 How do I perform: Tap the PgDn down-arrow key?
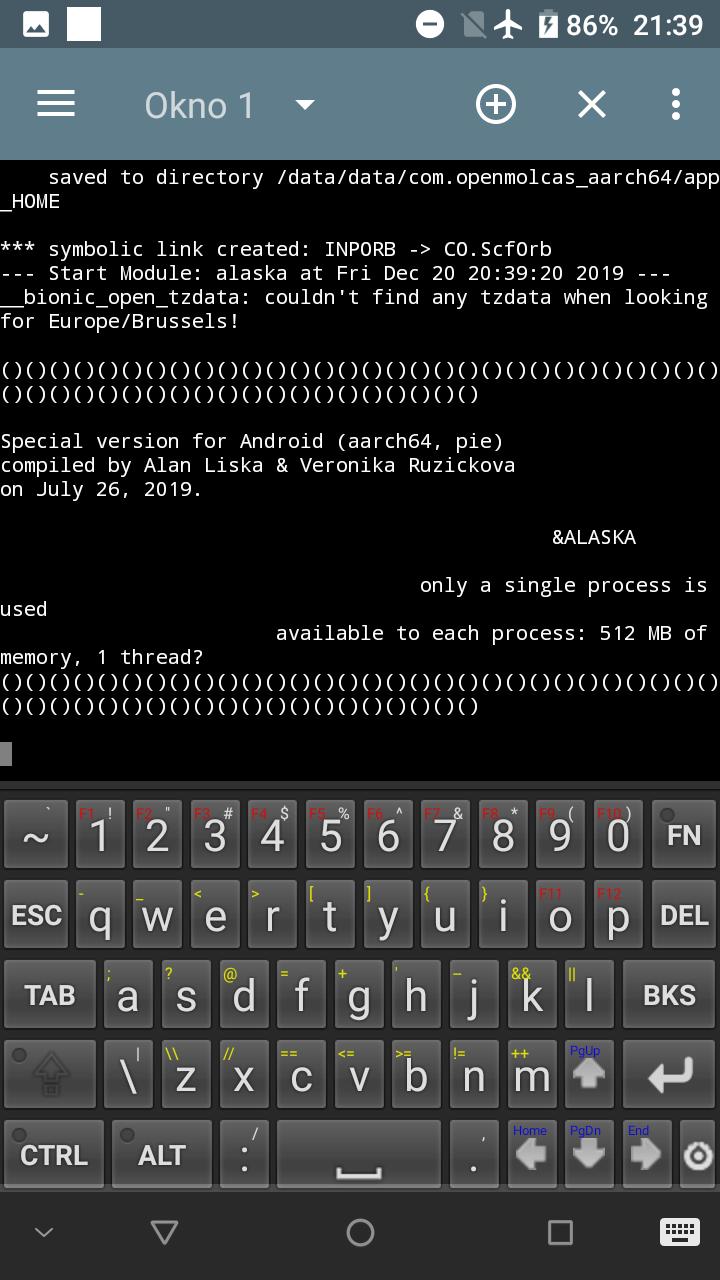click(588, 1155)
